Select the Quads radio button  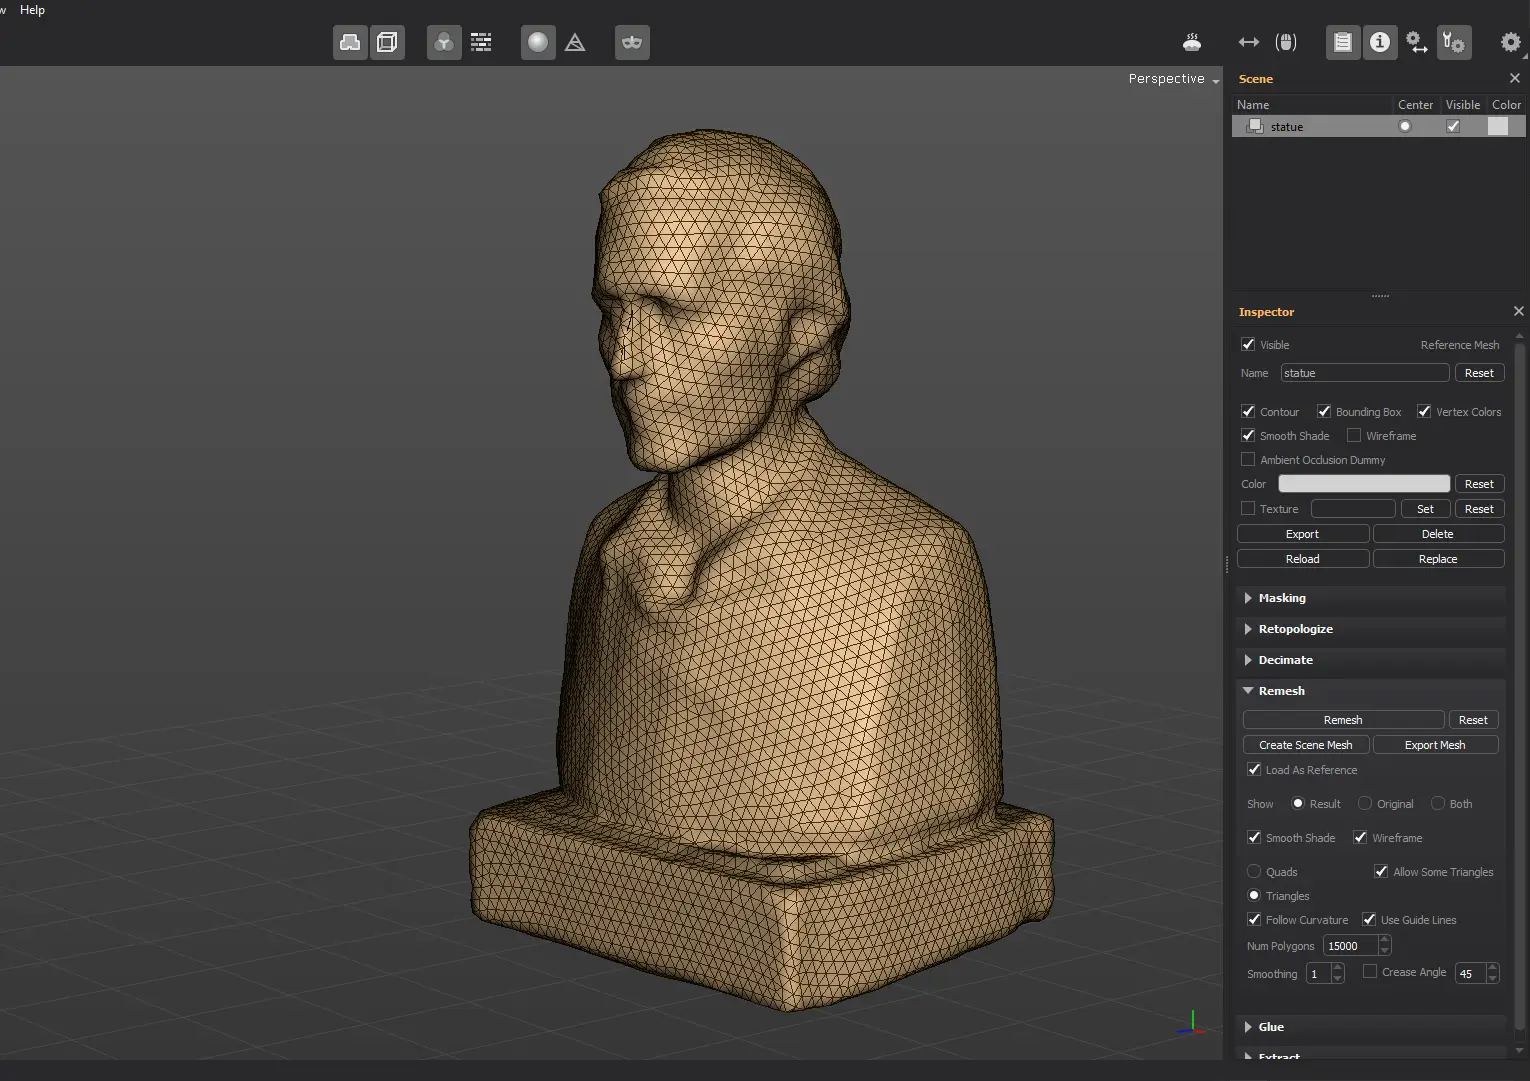pyautogui.click(x=1254, y=871)
